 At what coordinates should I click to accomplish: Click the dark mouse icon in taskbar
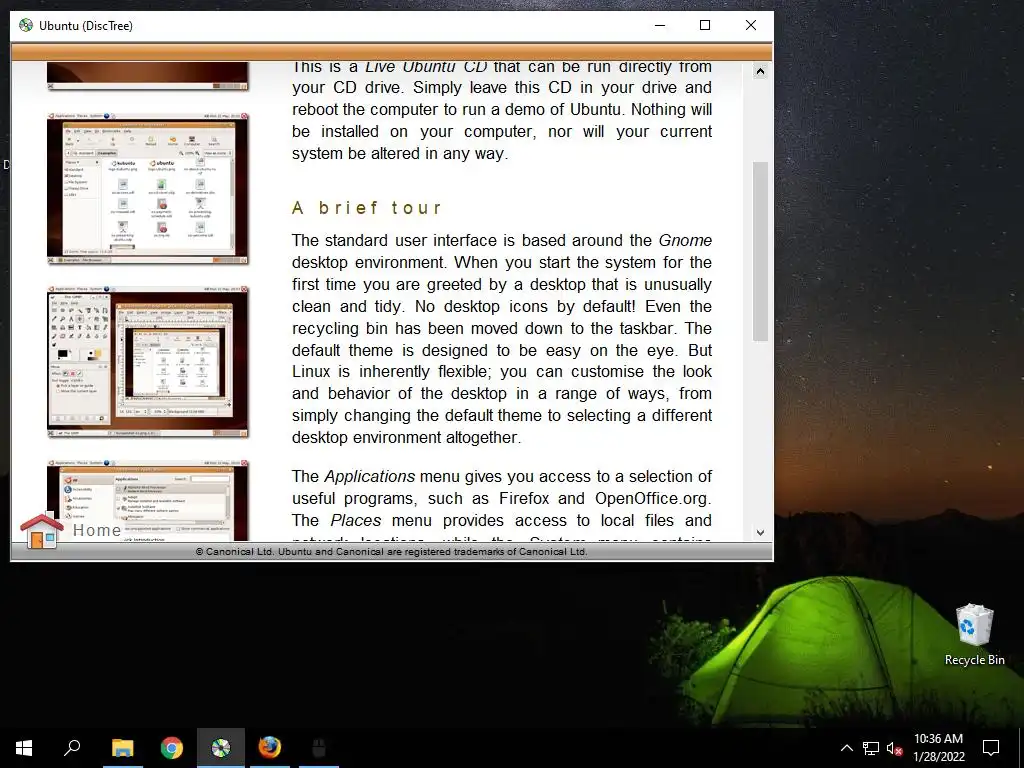coord(319,748)
